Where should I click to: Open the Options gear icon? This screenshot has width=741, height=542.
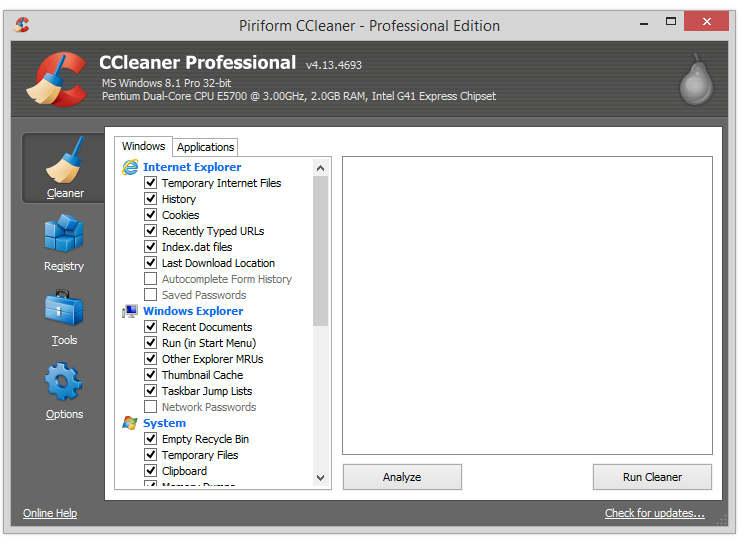64,381
